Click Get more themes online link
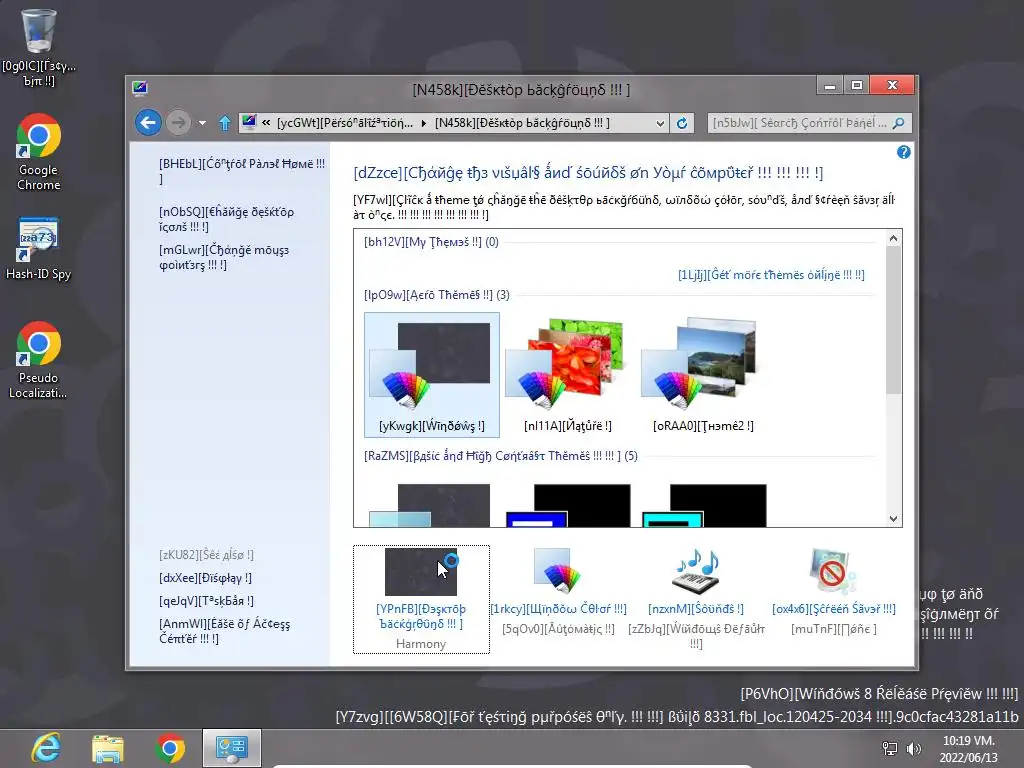The image size is (1024, 768). (x=771, y=275)
